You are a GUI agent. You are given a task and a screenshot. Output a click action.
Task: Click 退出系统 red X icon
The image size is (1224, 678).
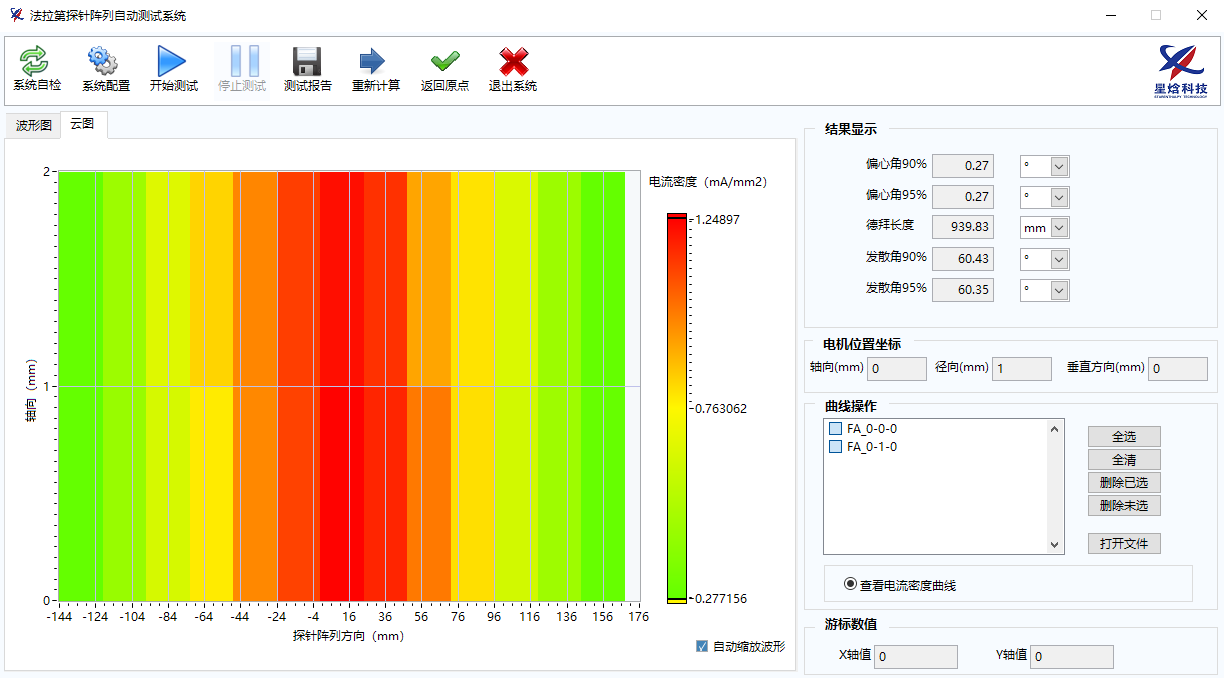tap(513, 63)
